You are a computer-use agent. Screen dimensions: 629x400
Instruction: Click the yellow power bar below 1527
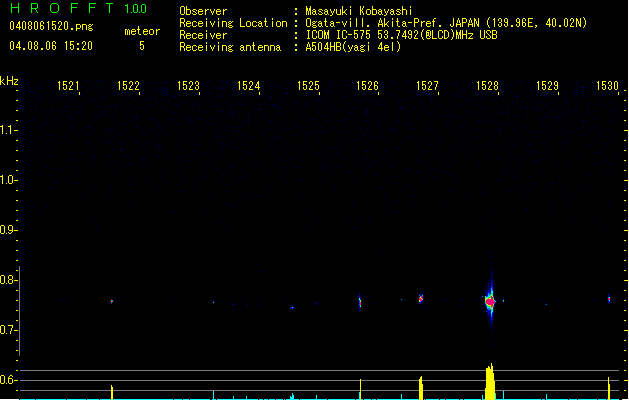[421, 388]
